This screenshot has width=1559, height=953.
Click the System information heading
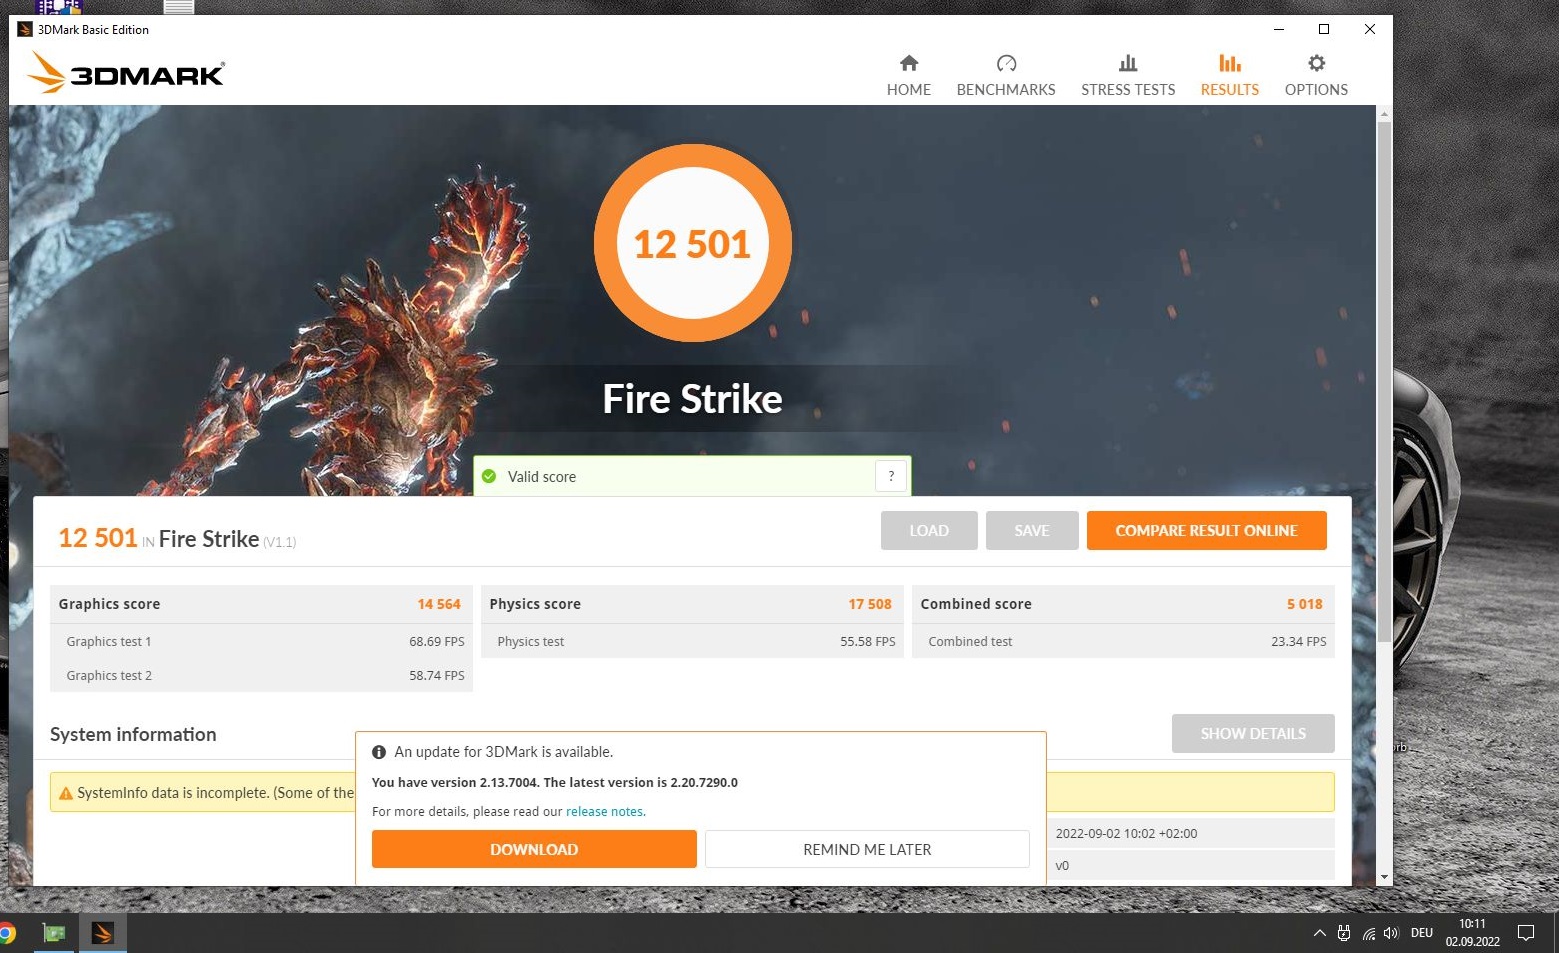click(x=133, y=734)
